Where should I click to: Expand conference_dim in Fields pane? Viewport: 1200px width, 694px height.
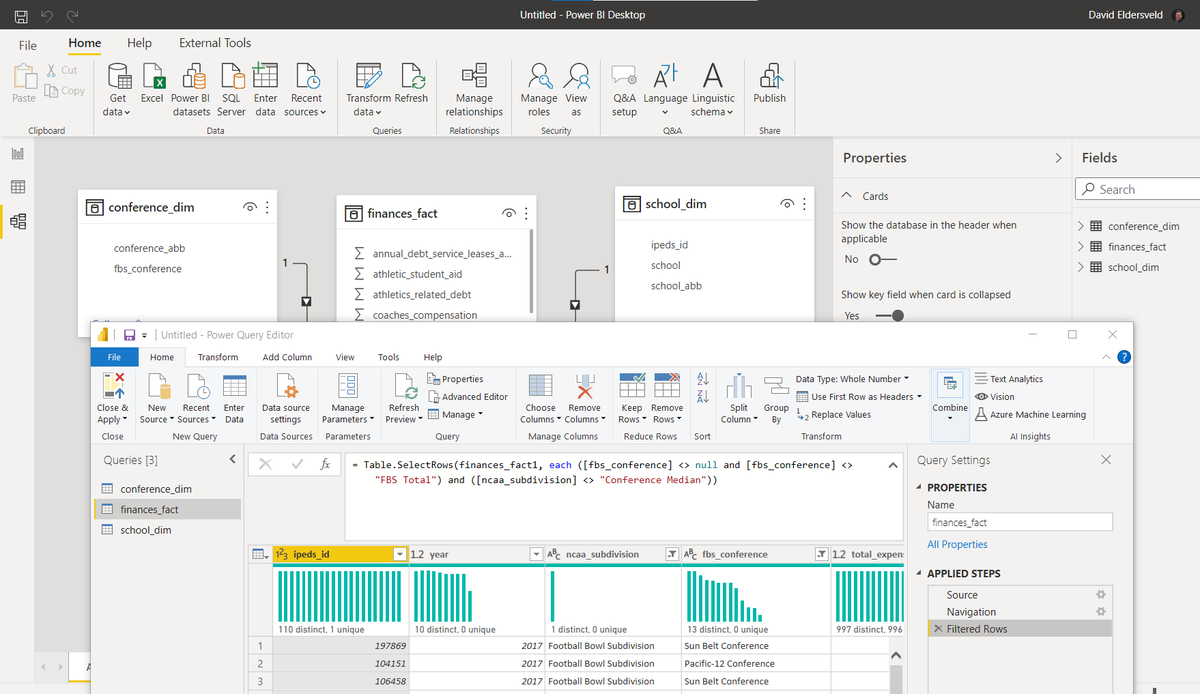tap(1081, 226)
